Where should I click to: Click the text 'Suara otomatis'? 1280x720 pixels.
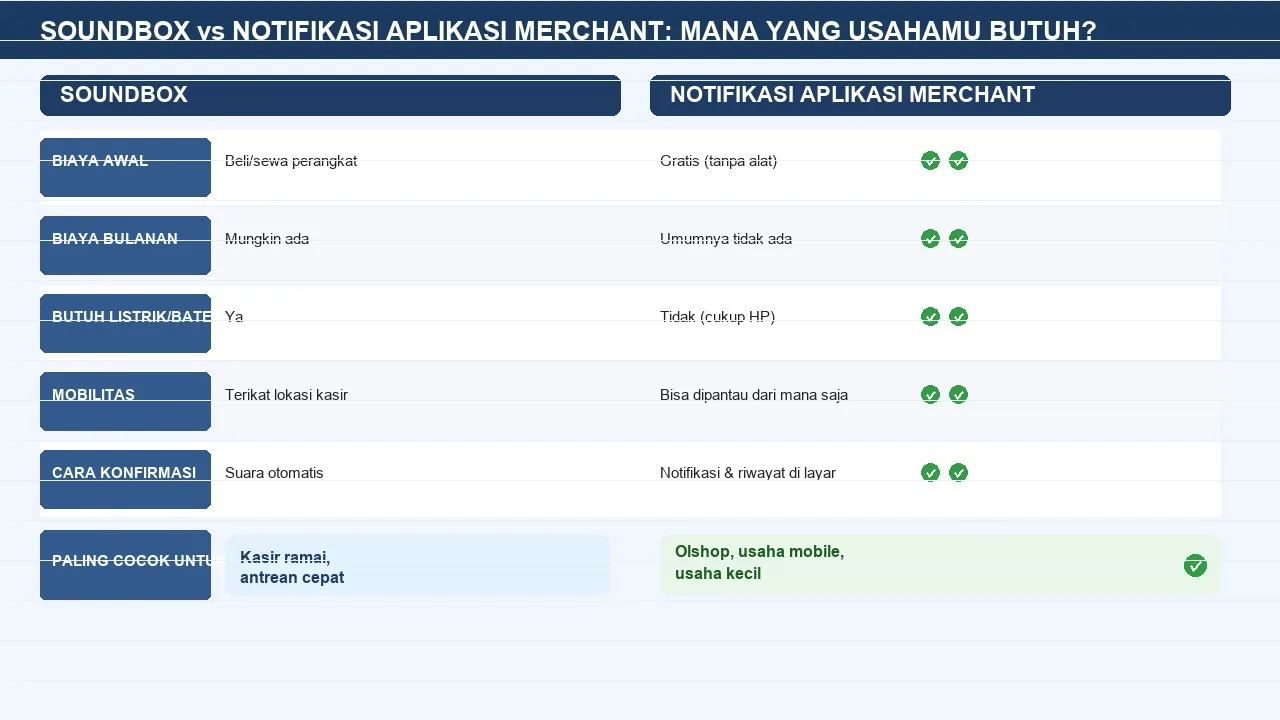pos(274,472)
